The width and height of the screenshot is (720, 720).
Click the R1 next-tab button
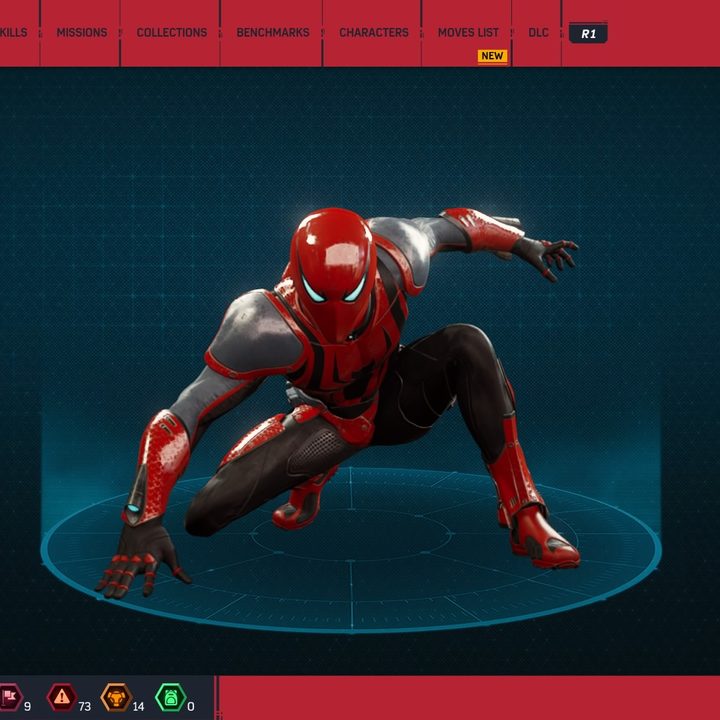point(588,34)
